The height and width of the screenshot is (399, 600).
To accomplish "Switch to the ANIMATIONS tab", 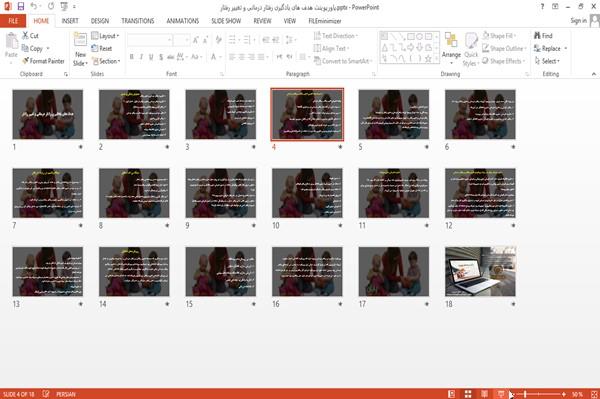I will 183,21.
